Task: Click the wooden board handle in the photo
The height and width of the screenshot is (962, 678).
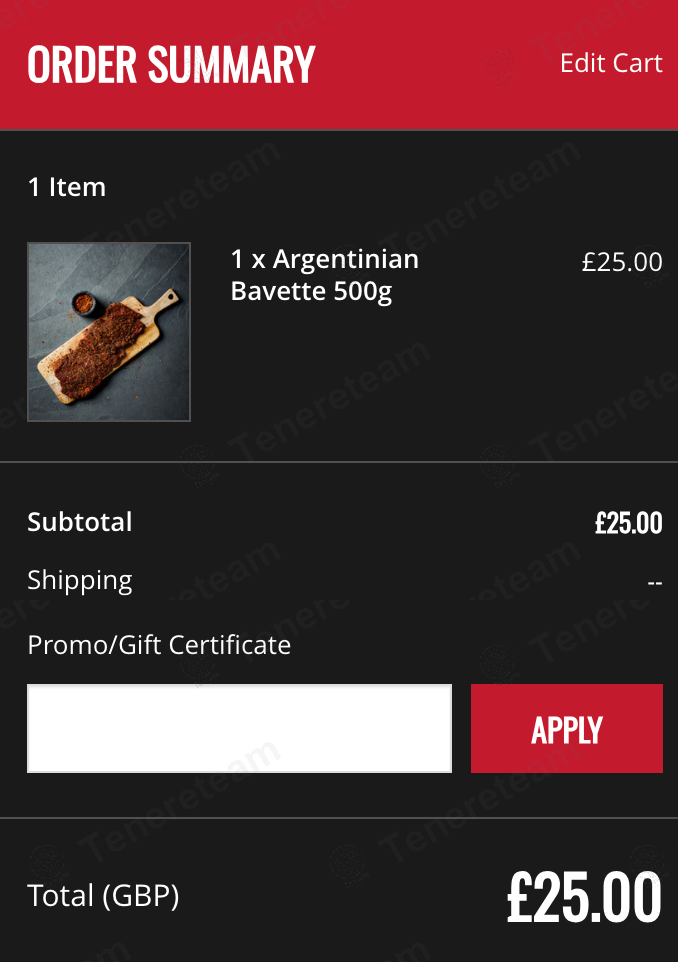Action: (x=164, y=301)
